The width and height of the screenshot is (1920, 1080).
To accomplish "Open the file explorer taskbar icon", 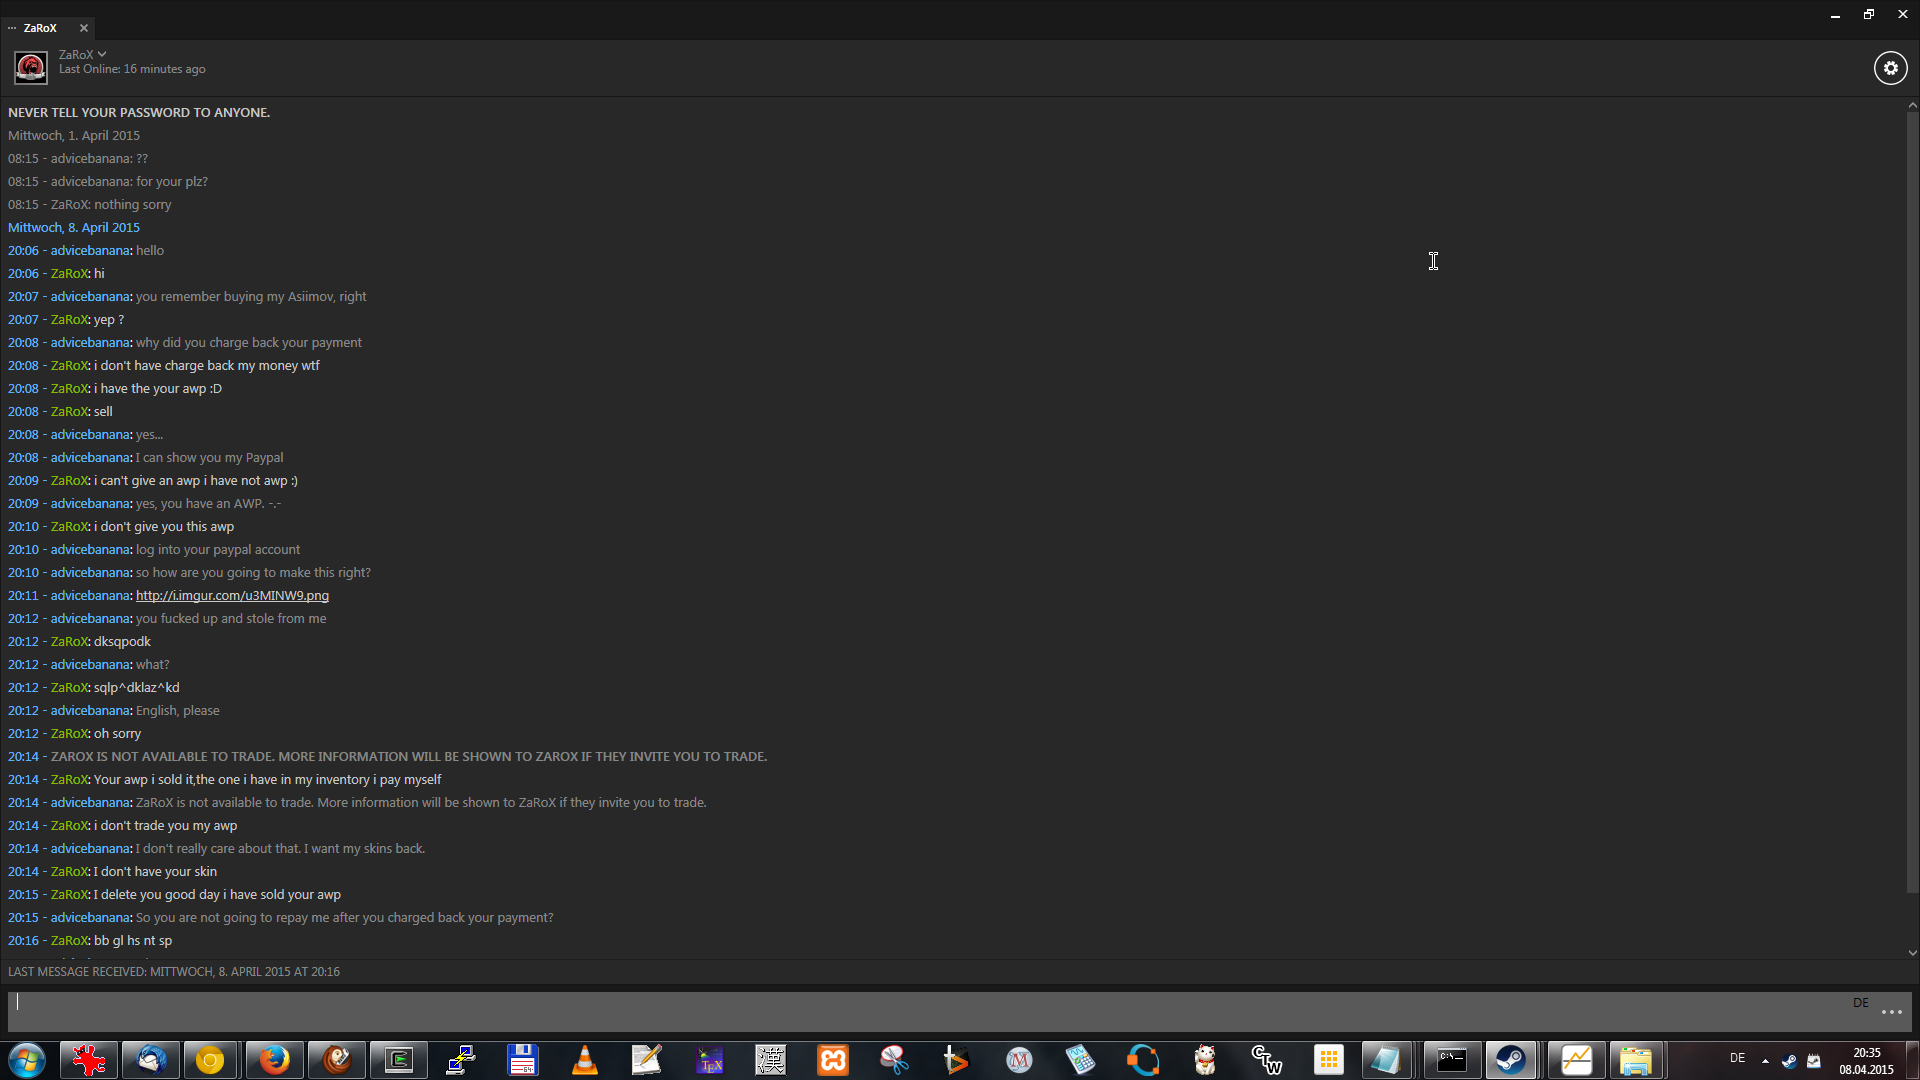I will [x=1635, y=1060].
